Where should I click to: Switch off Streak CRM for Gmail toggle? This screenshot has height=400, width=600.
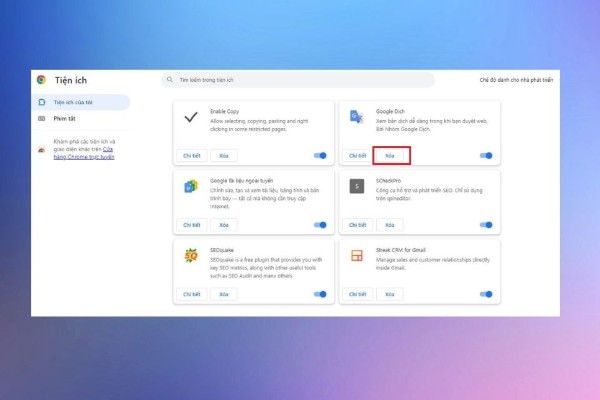(x=486, y=294)
